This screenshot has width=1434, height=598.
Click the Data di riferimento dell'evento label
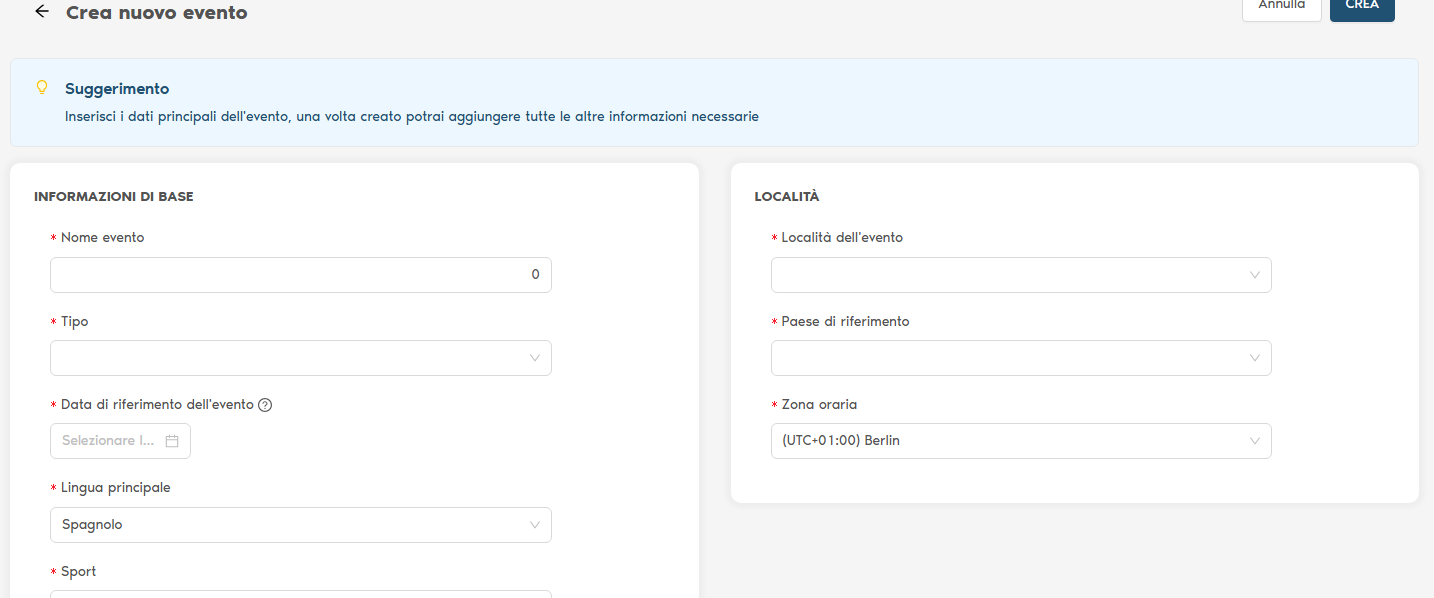[x=157, y=405]
